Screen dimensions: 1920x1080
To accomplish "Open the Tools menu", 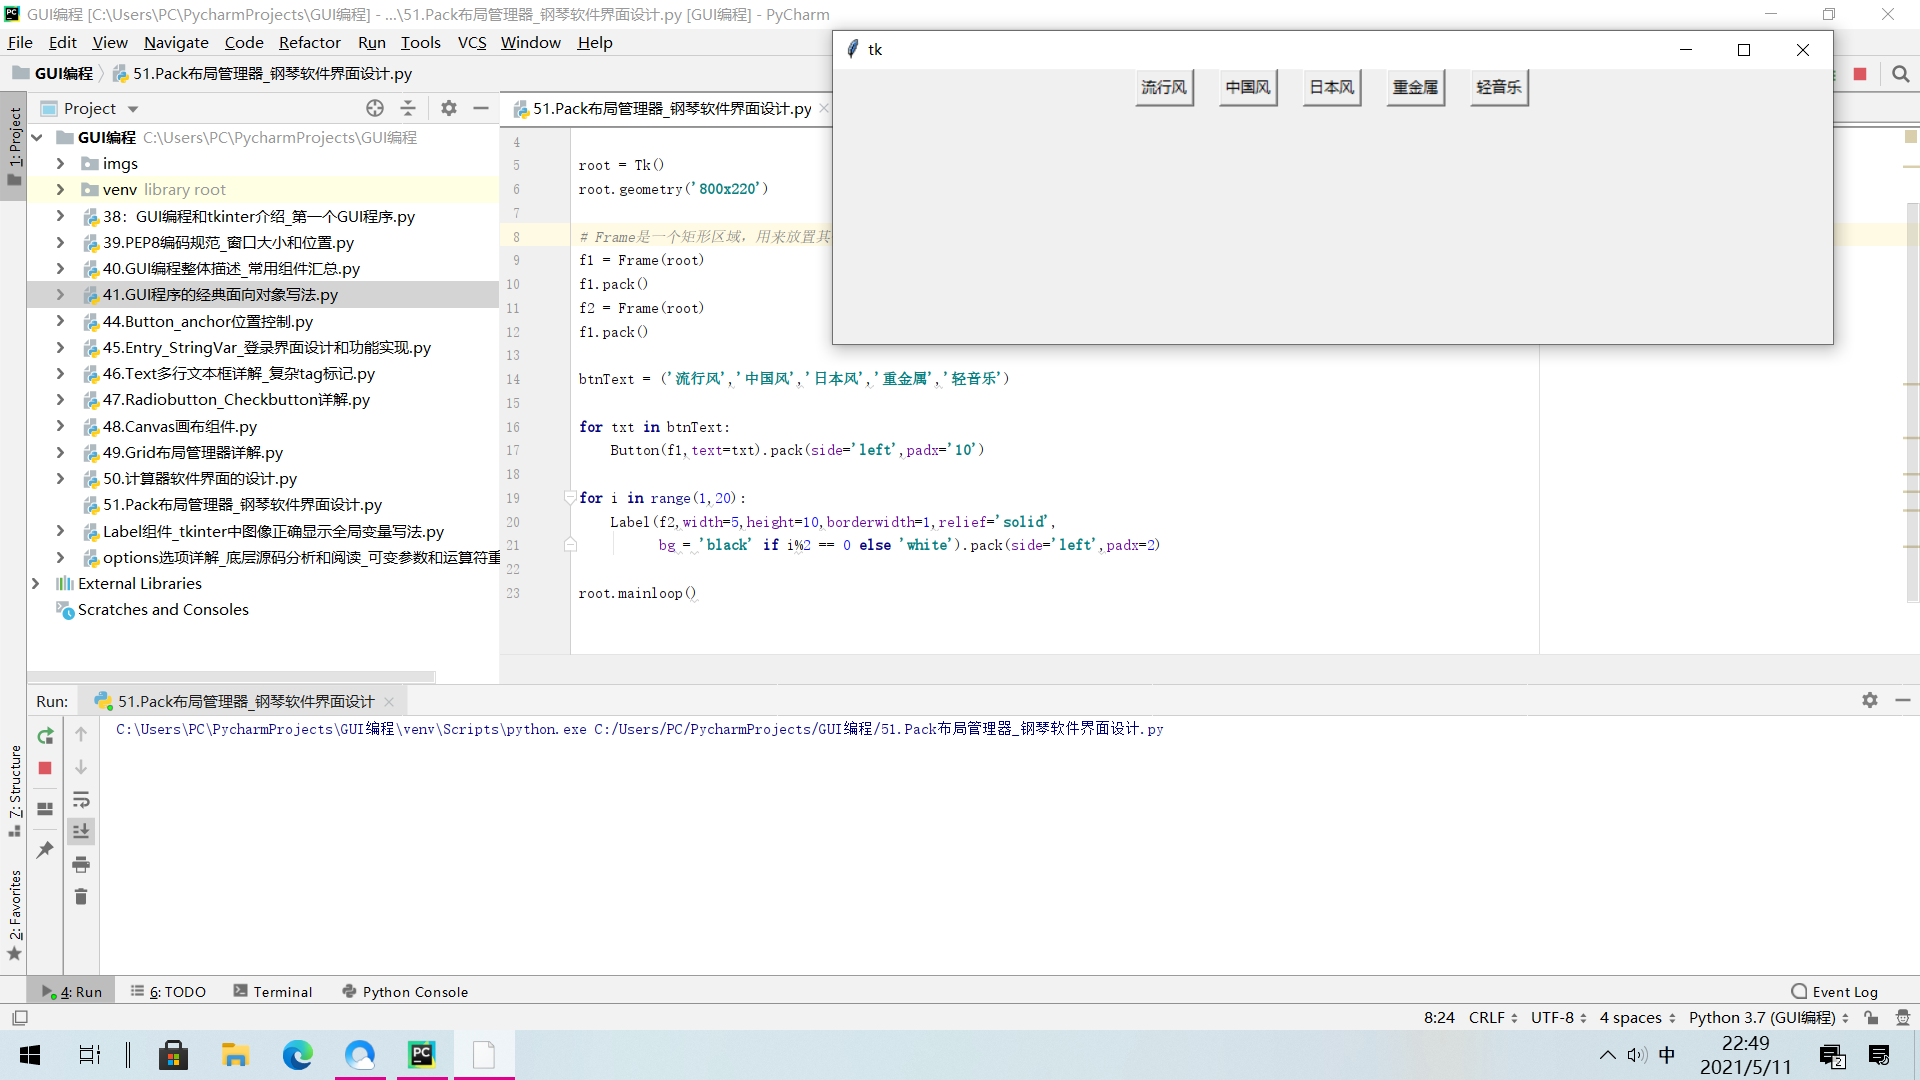I will (420, 42).
